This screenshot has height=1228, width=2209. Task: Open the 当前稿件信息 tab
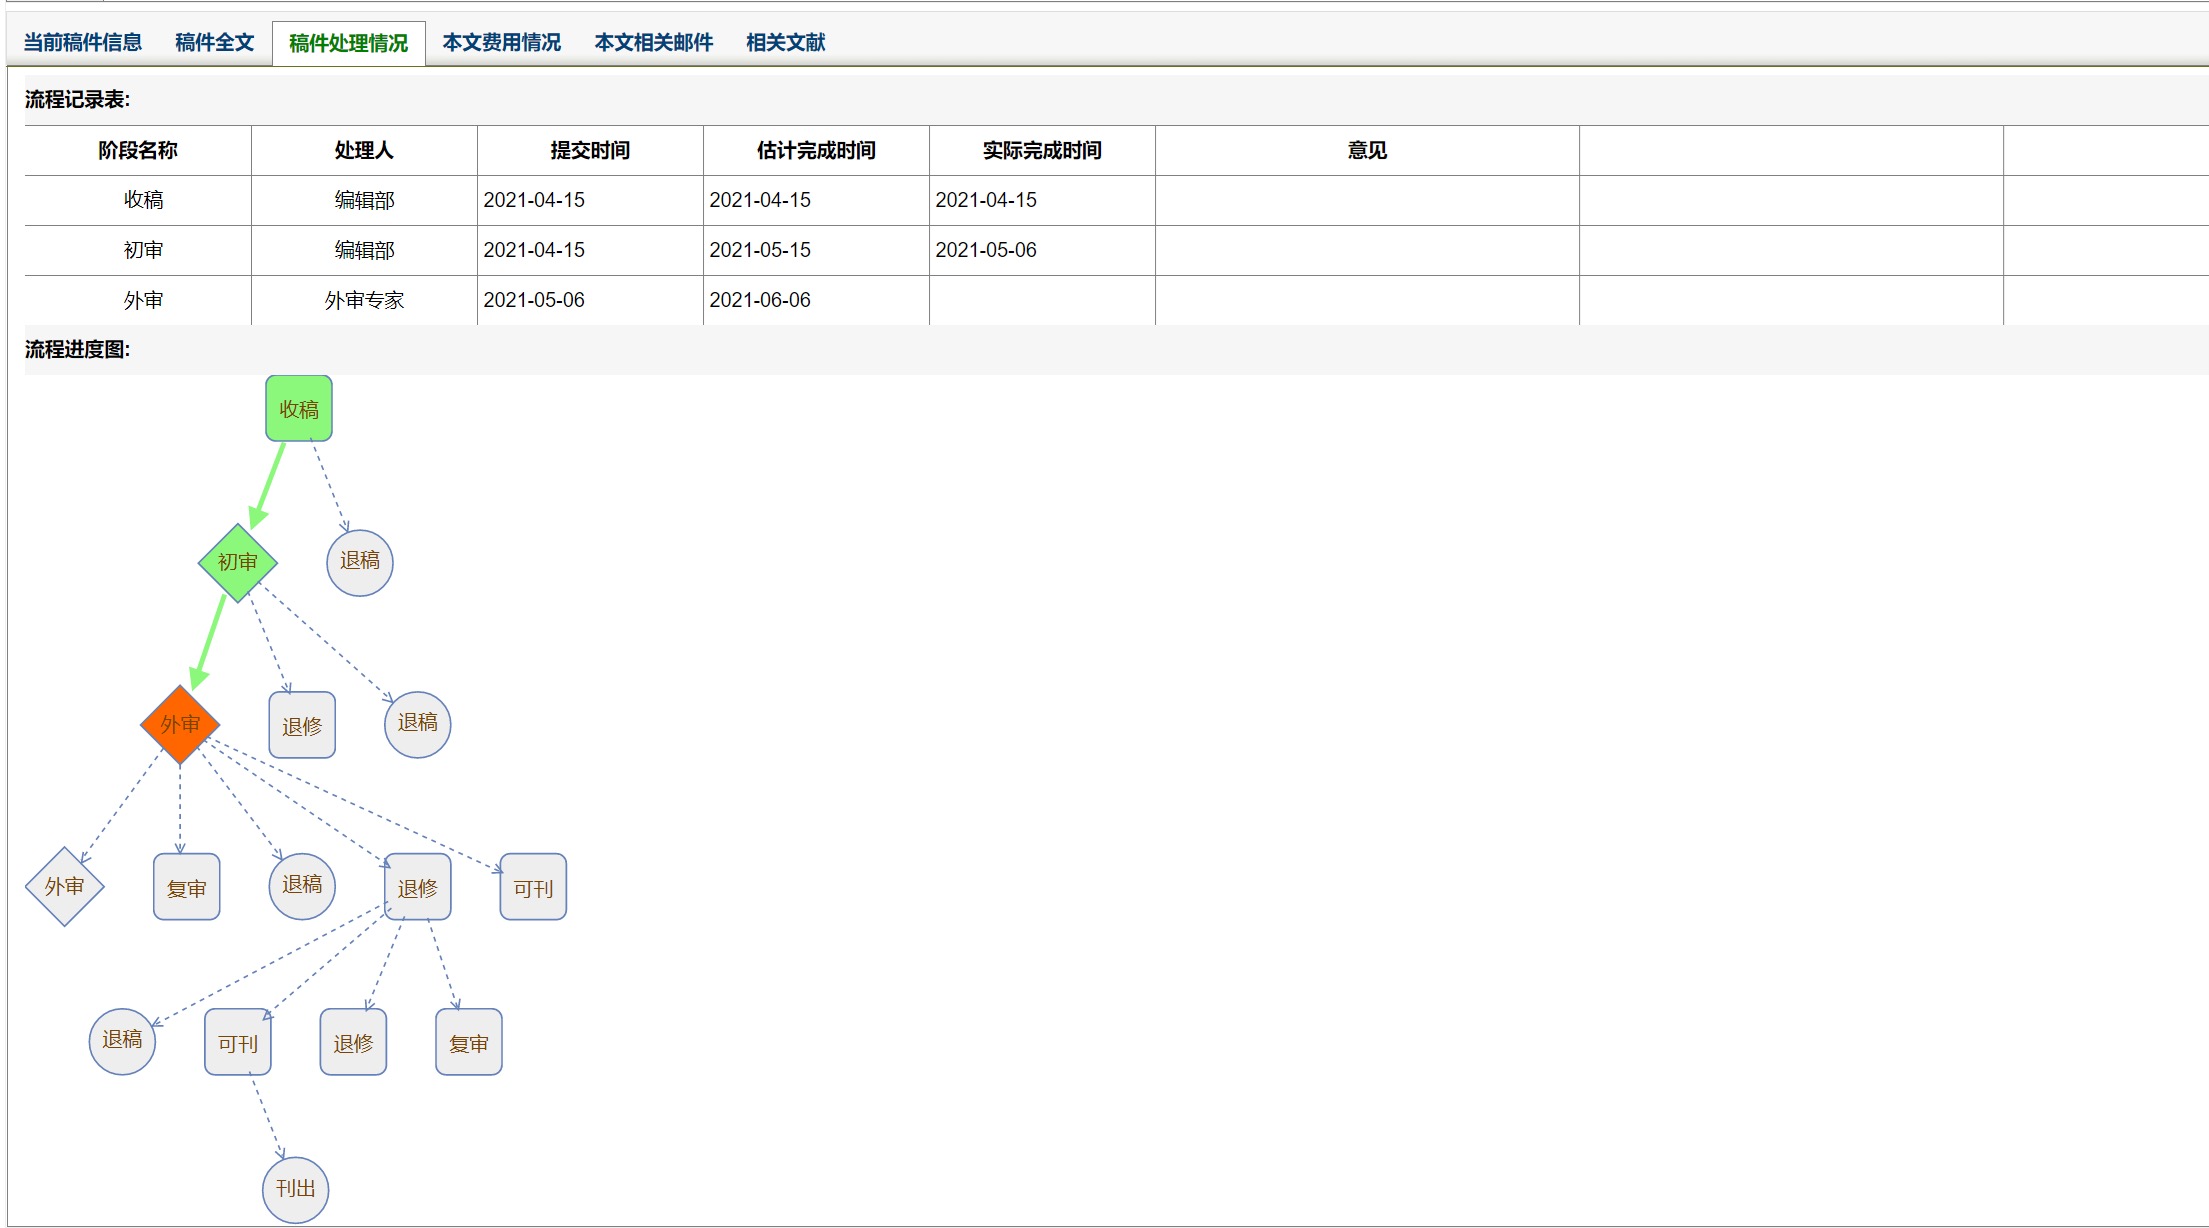click(x=83, y=42)
